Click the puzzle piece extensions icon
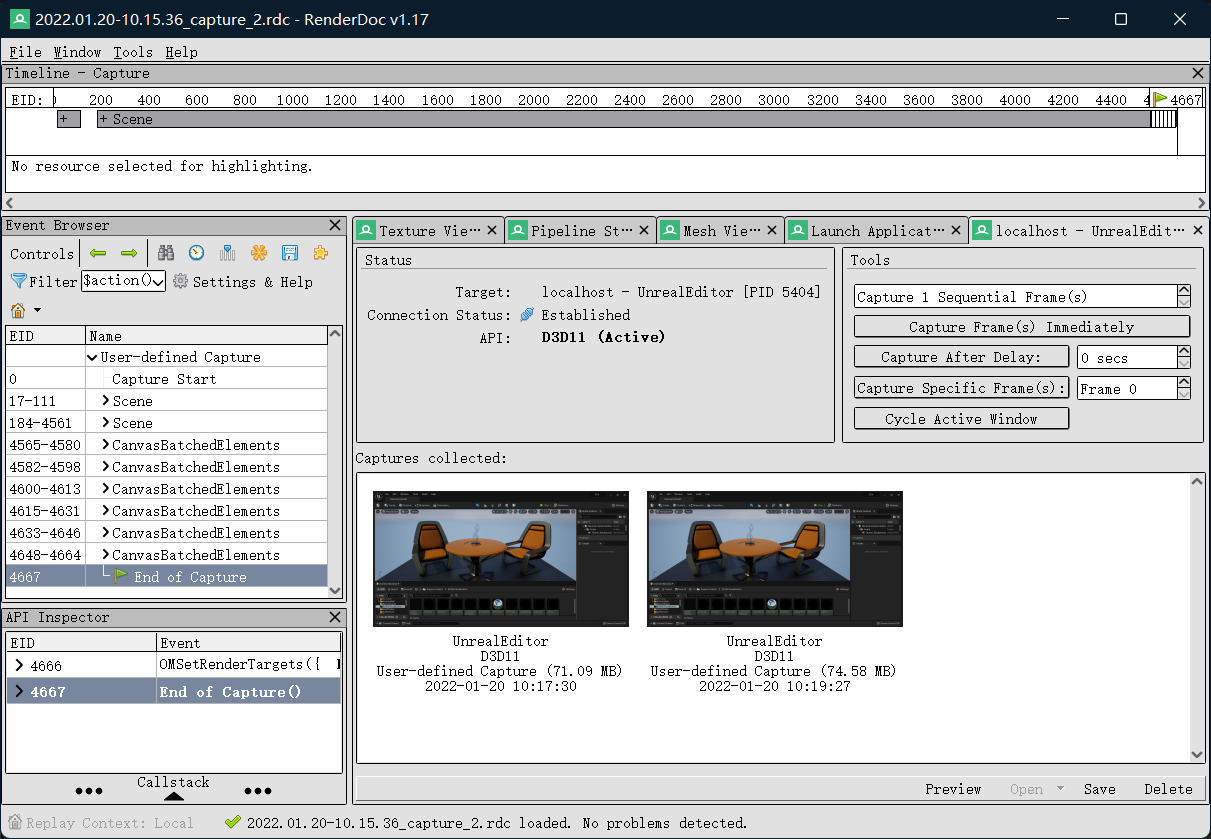The width and height of the screenshot is (1211, 839). (x=320, y=253)
